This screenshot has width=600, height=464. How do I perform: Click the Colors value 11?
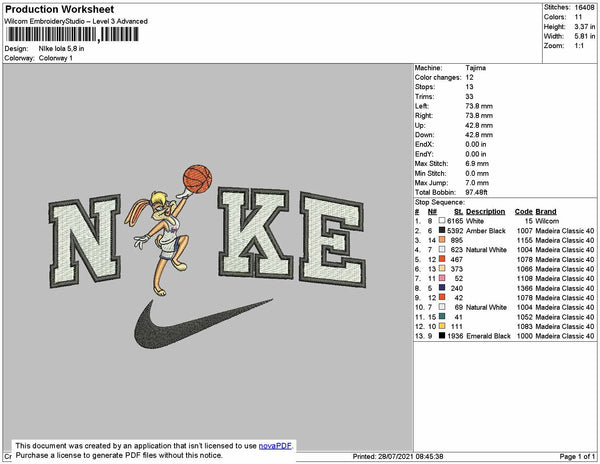tap(578, 17)
